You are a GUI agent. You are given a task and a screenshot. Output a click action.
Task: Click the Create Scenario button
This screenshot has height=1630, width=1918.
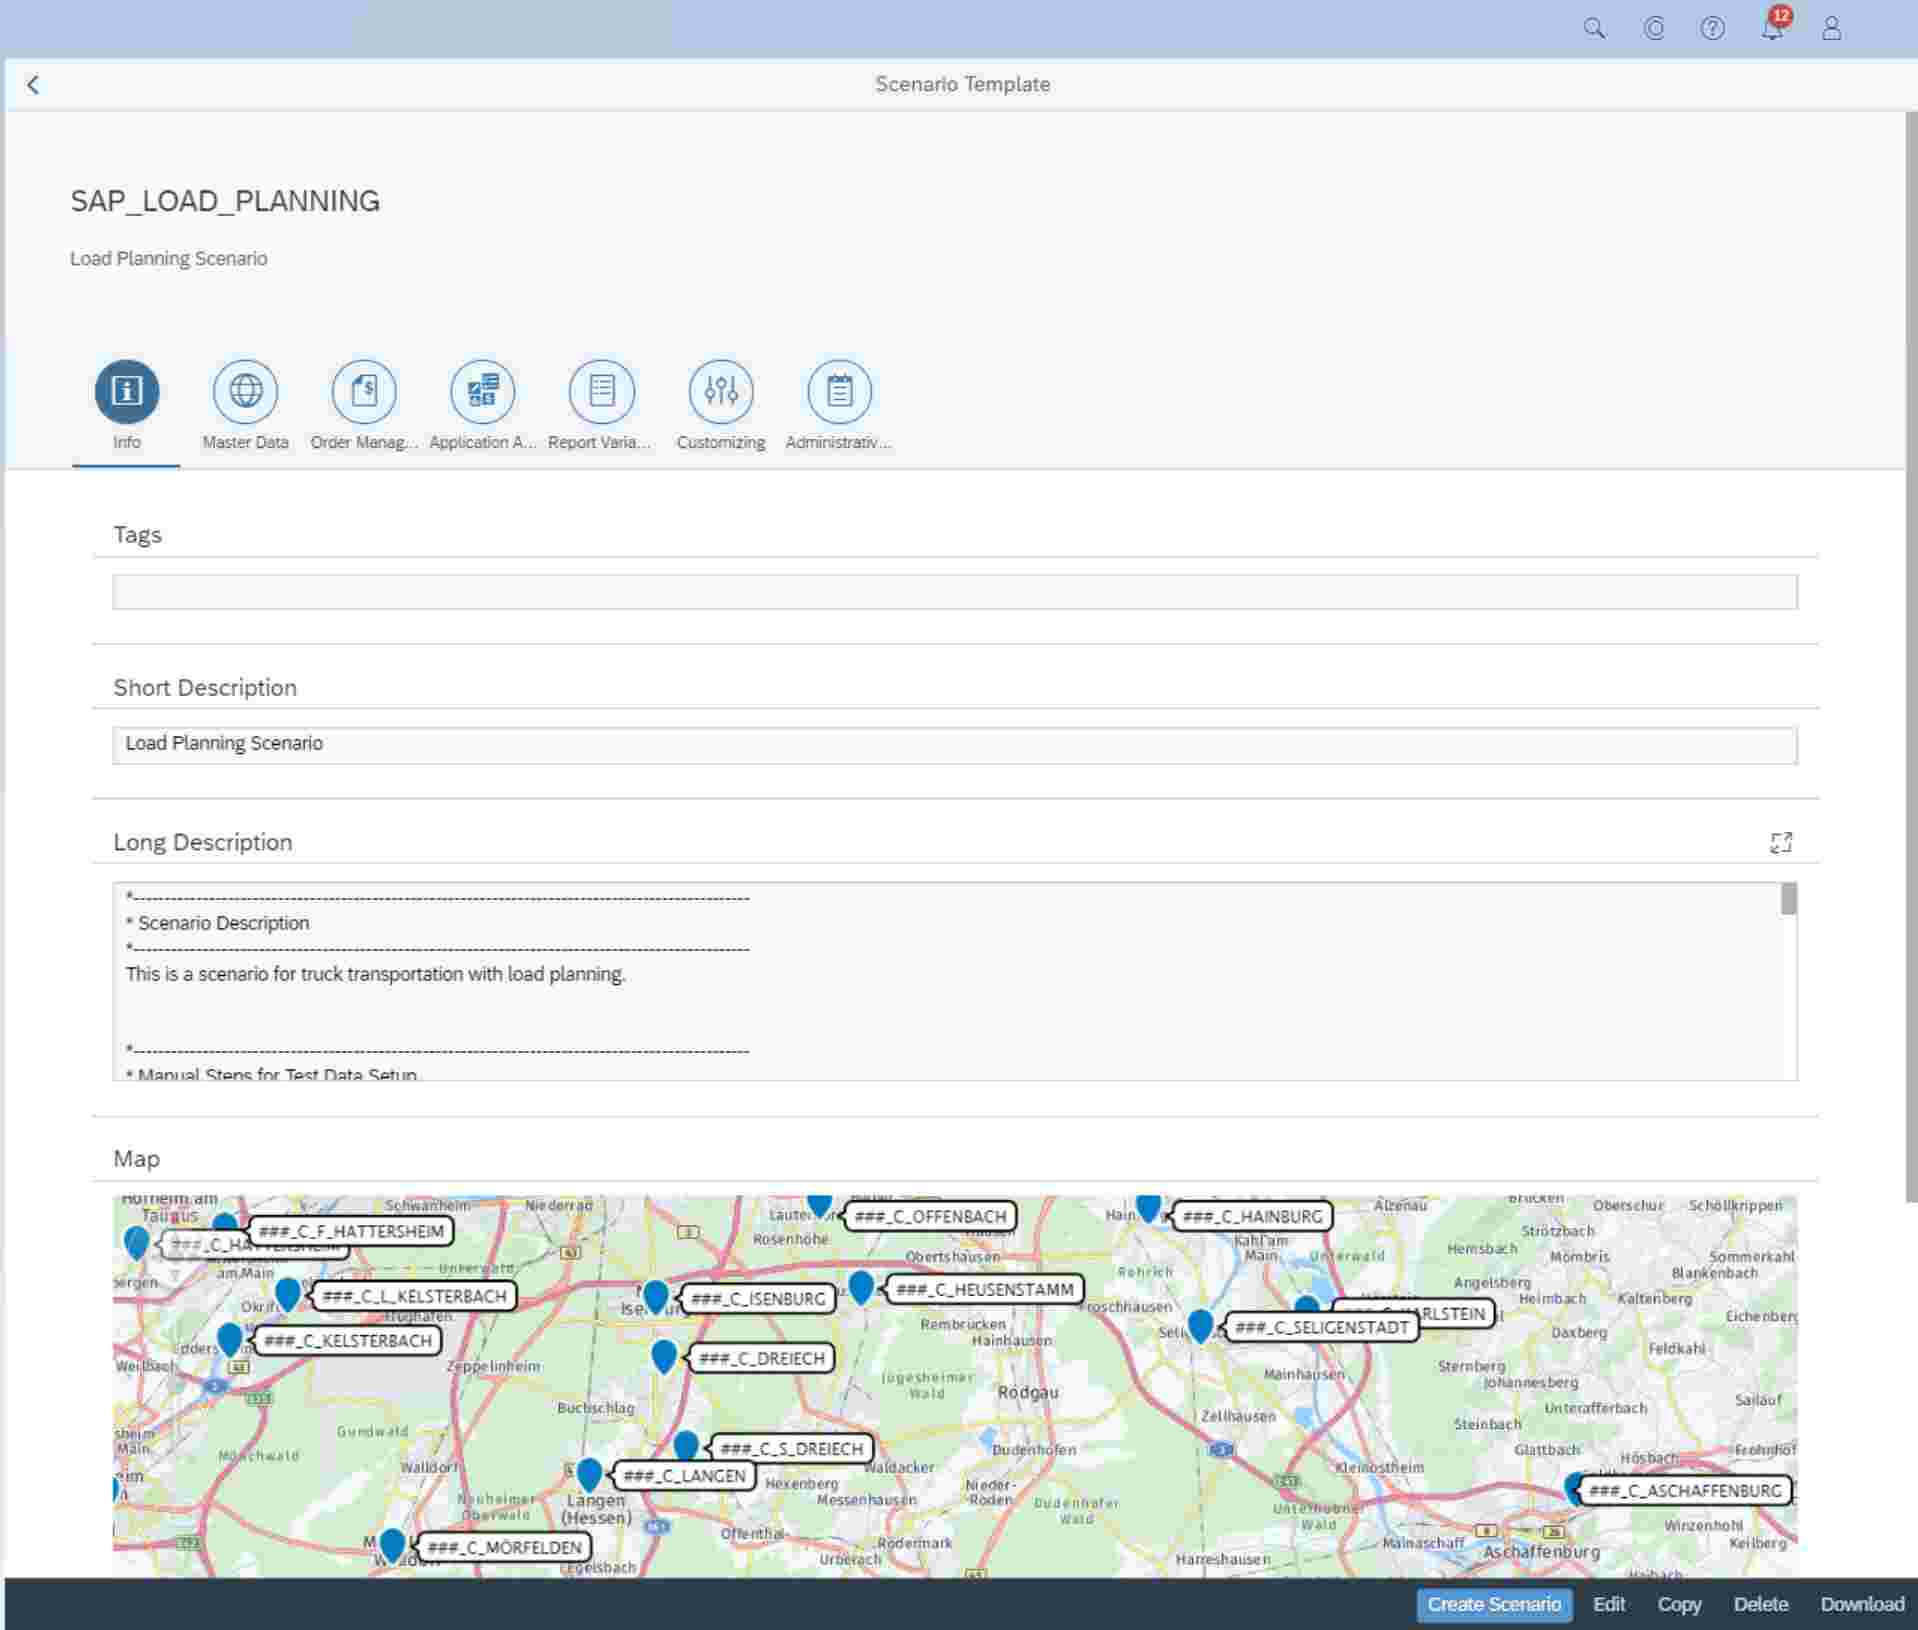(1493, 1604)
